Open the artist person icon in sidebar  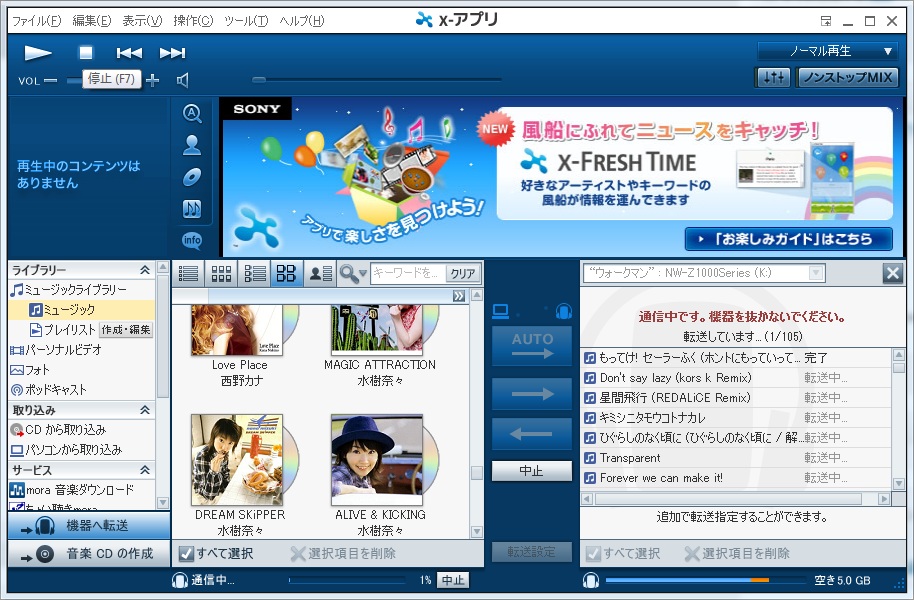[x=192, y=145]
